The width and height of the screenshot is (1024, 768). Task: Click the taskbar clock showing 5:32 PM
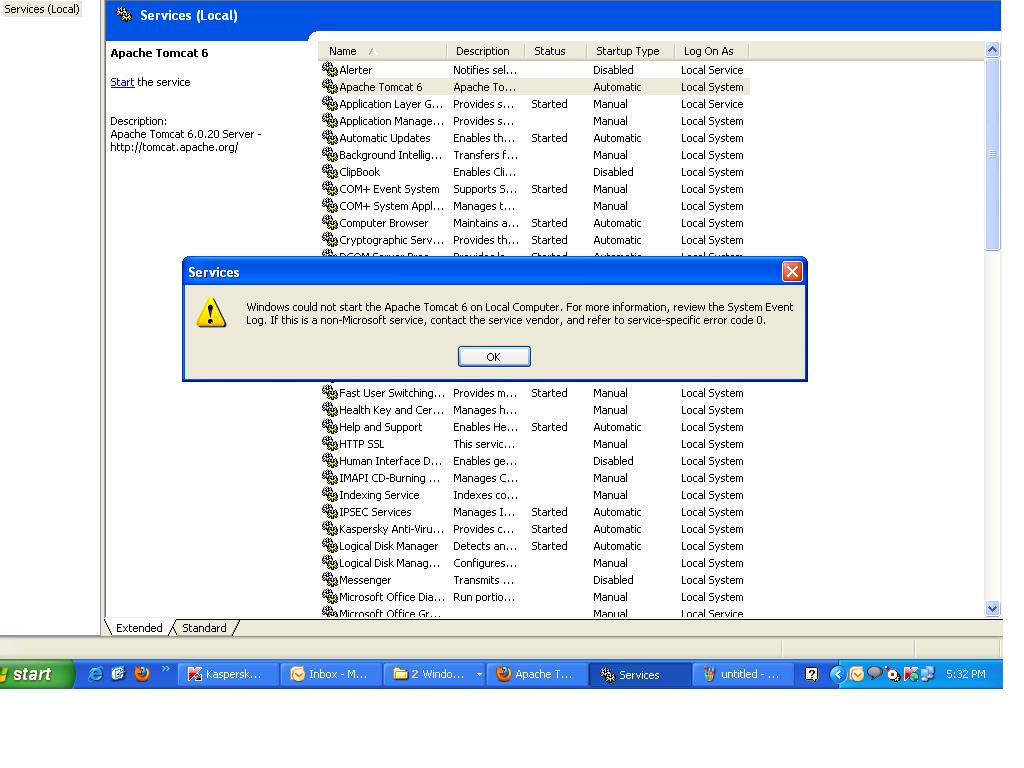pyautogui.click(x=965, y=674)
